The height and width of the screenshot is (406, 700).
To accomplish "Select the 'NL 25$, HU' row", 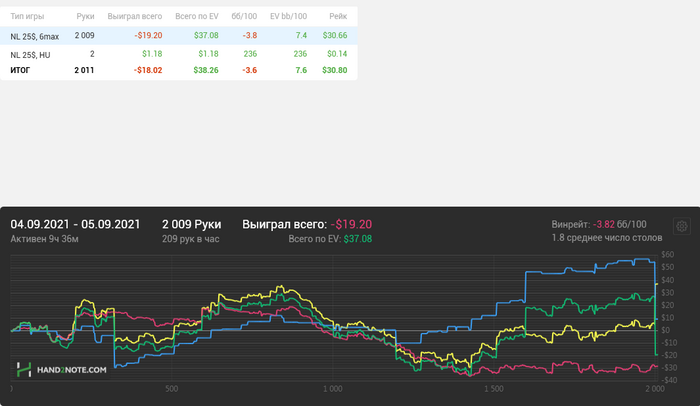I will pyautogui.click(x=179, y=54).
